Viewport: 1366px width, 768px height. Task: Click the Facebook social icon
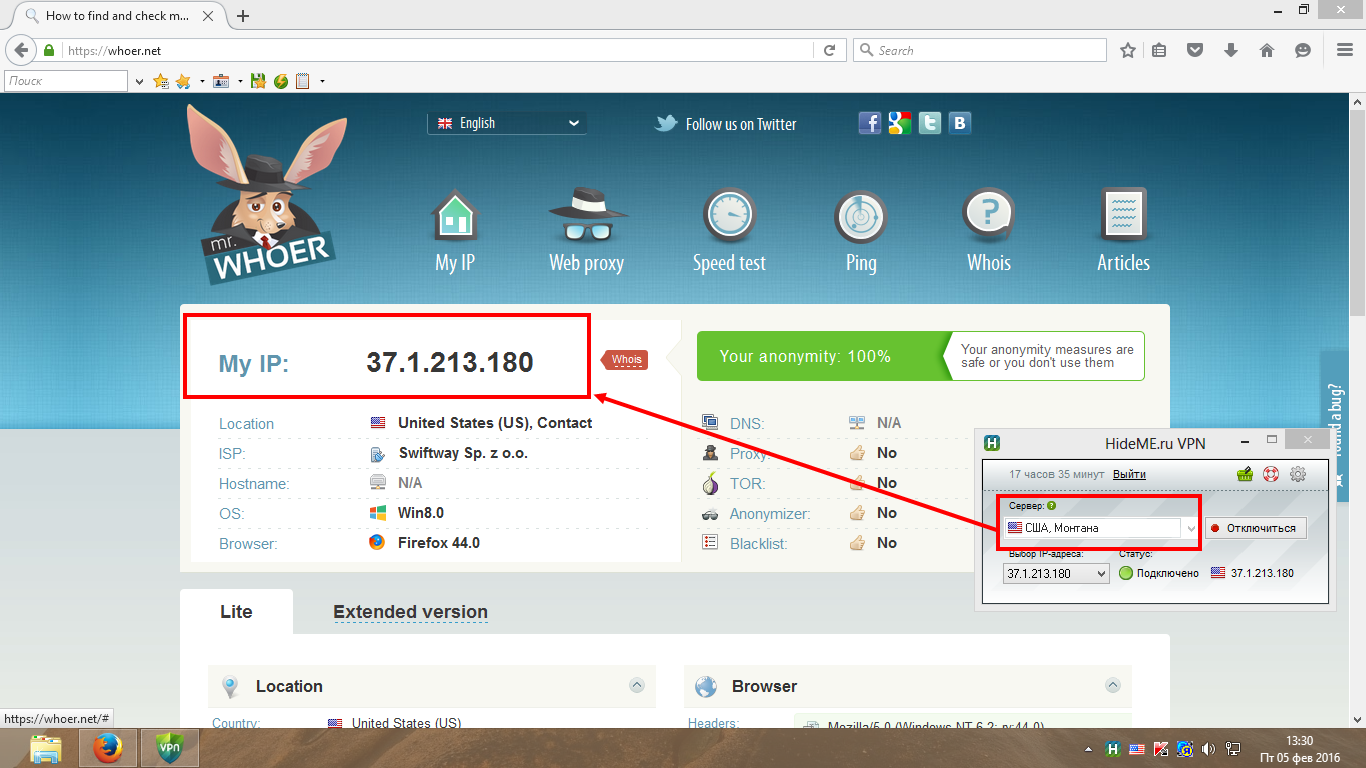pyautogui.click(x=870, y=123)
